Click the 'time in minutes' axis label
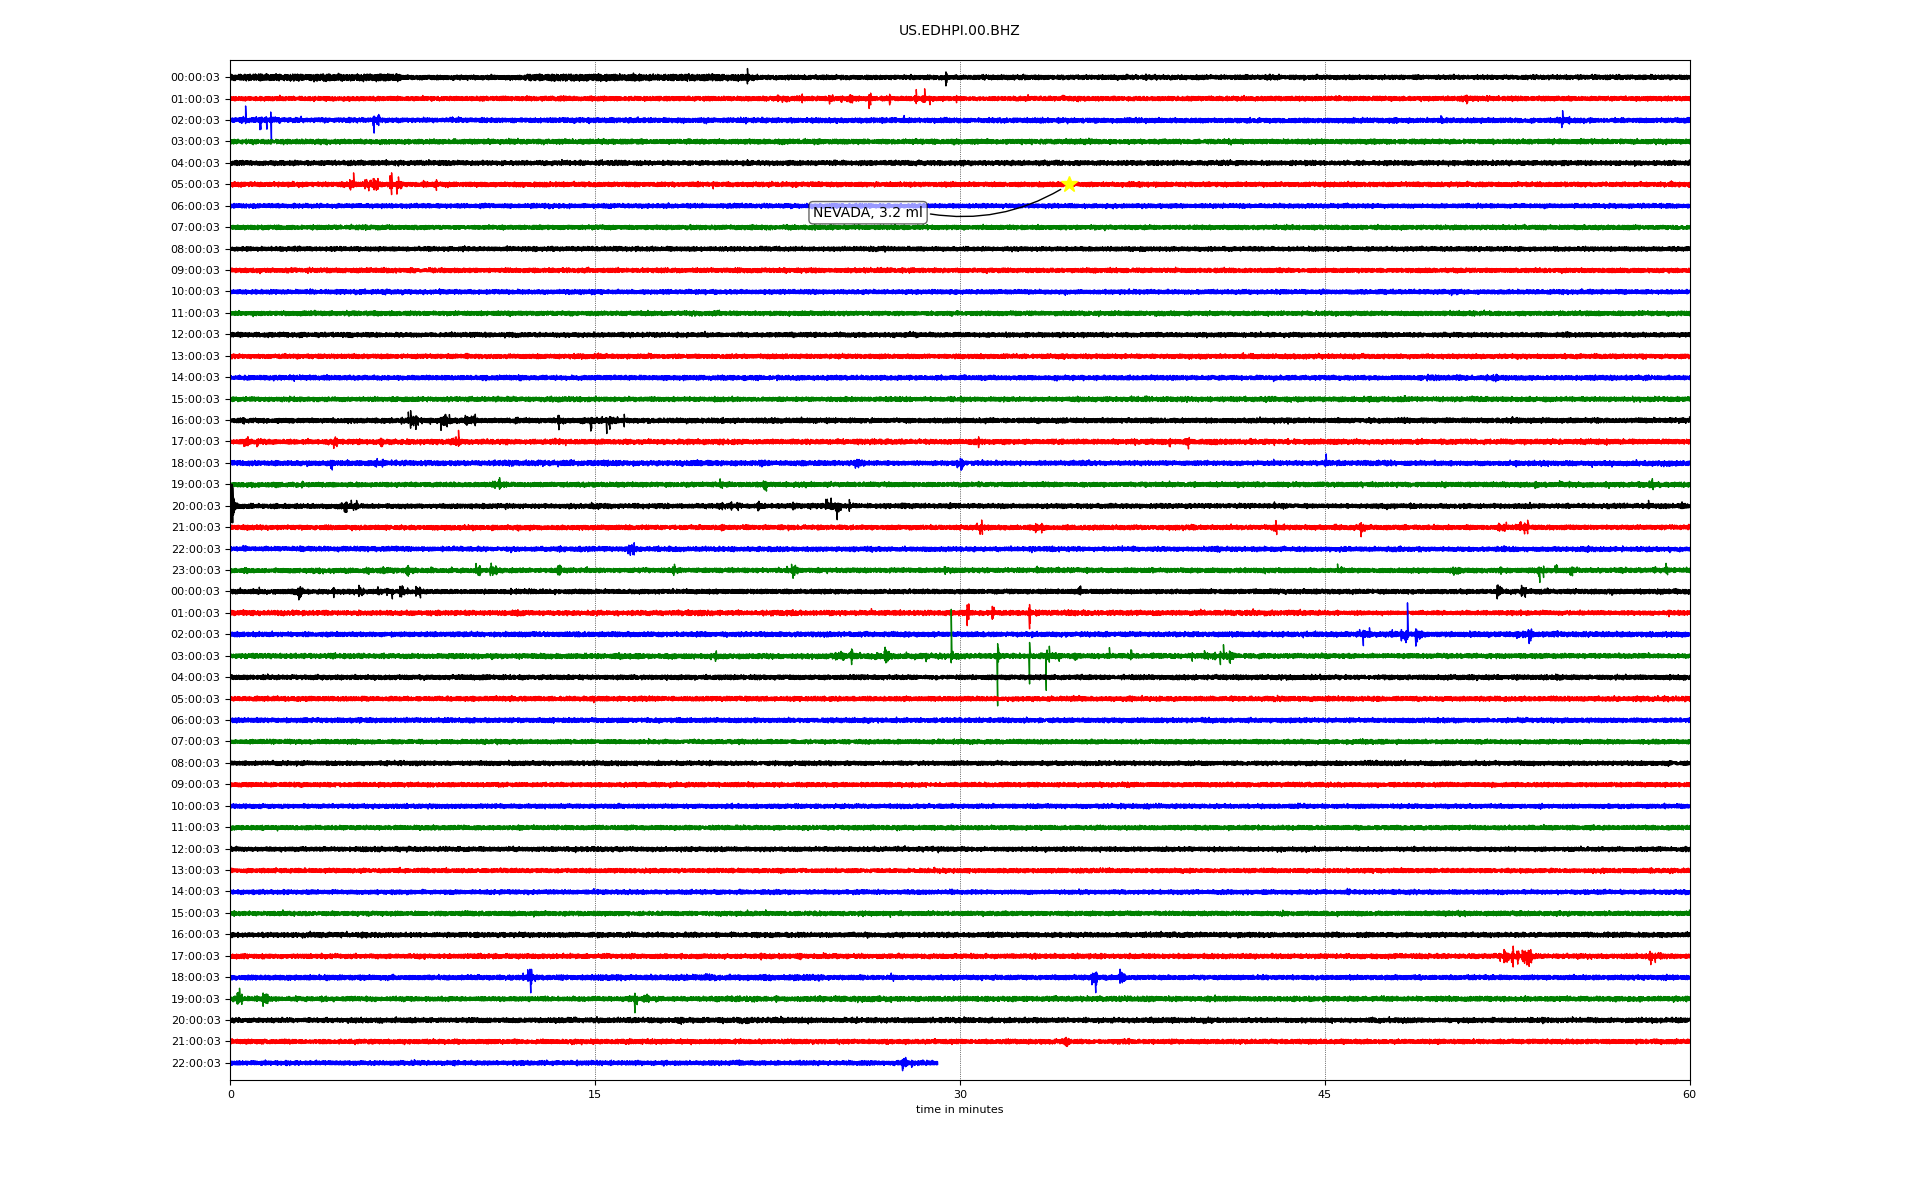 click(959, 1110)
